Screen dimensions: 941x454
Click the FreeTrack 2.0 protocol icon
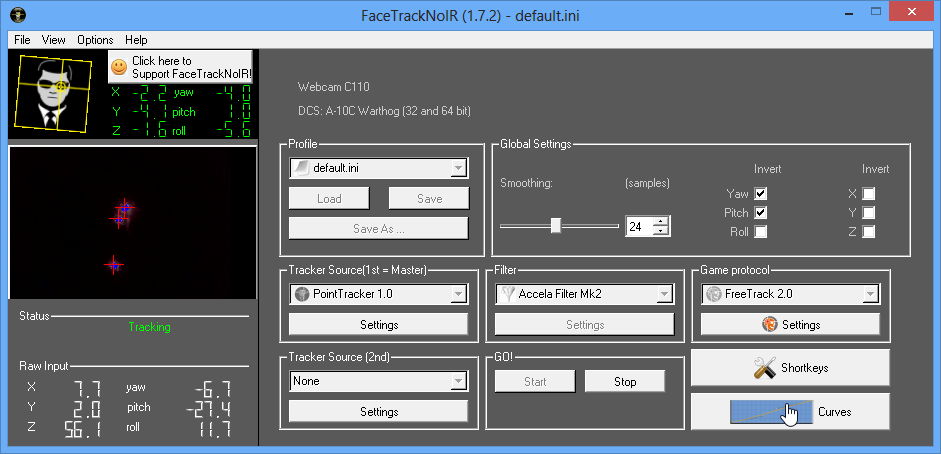pyautogui.click(x=713, y=294)
